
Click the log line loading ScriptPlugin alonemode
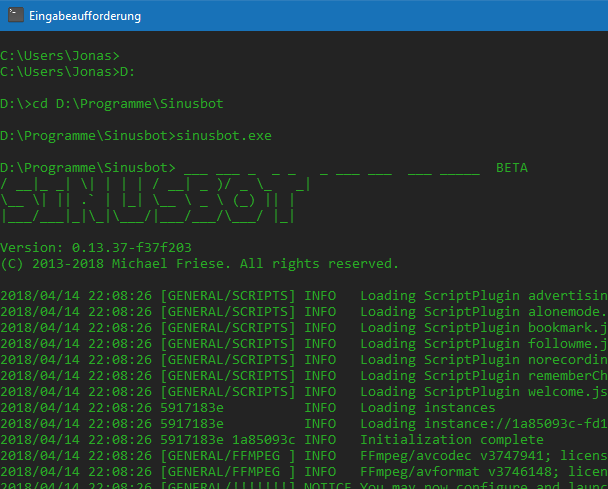[304, 312]
